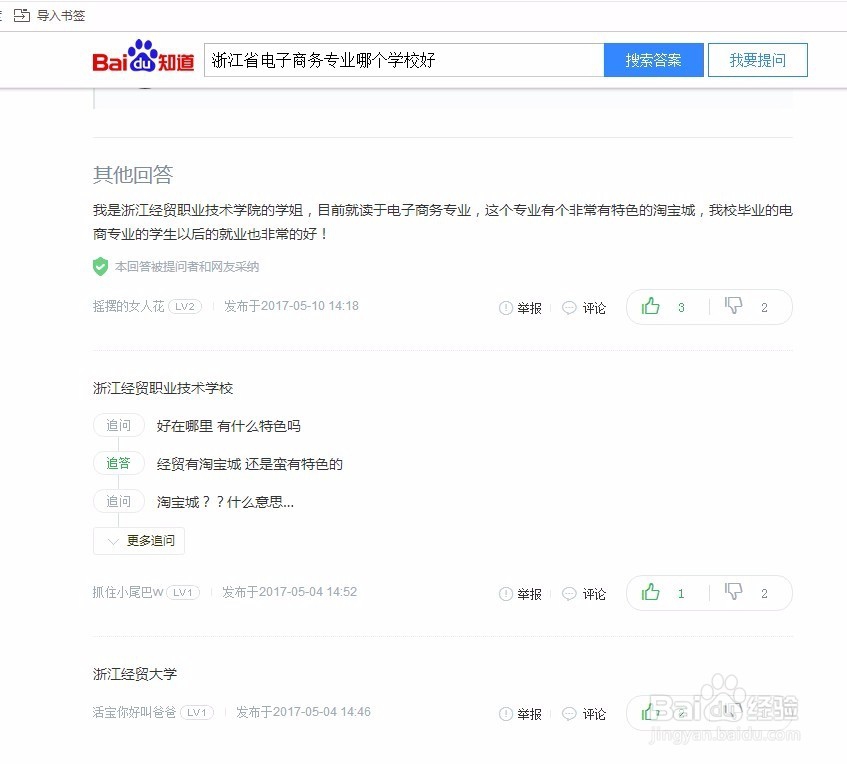This screenshot has height=764, width=847.
Task: Thumbs up the answer by 抓住小尾巴w
Action: click(x=651, y=593)
